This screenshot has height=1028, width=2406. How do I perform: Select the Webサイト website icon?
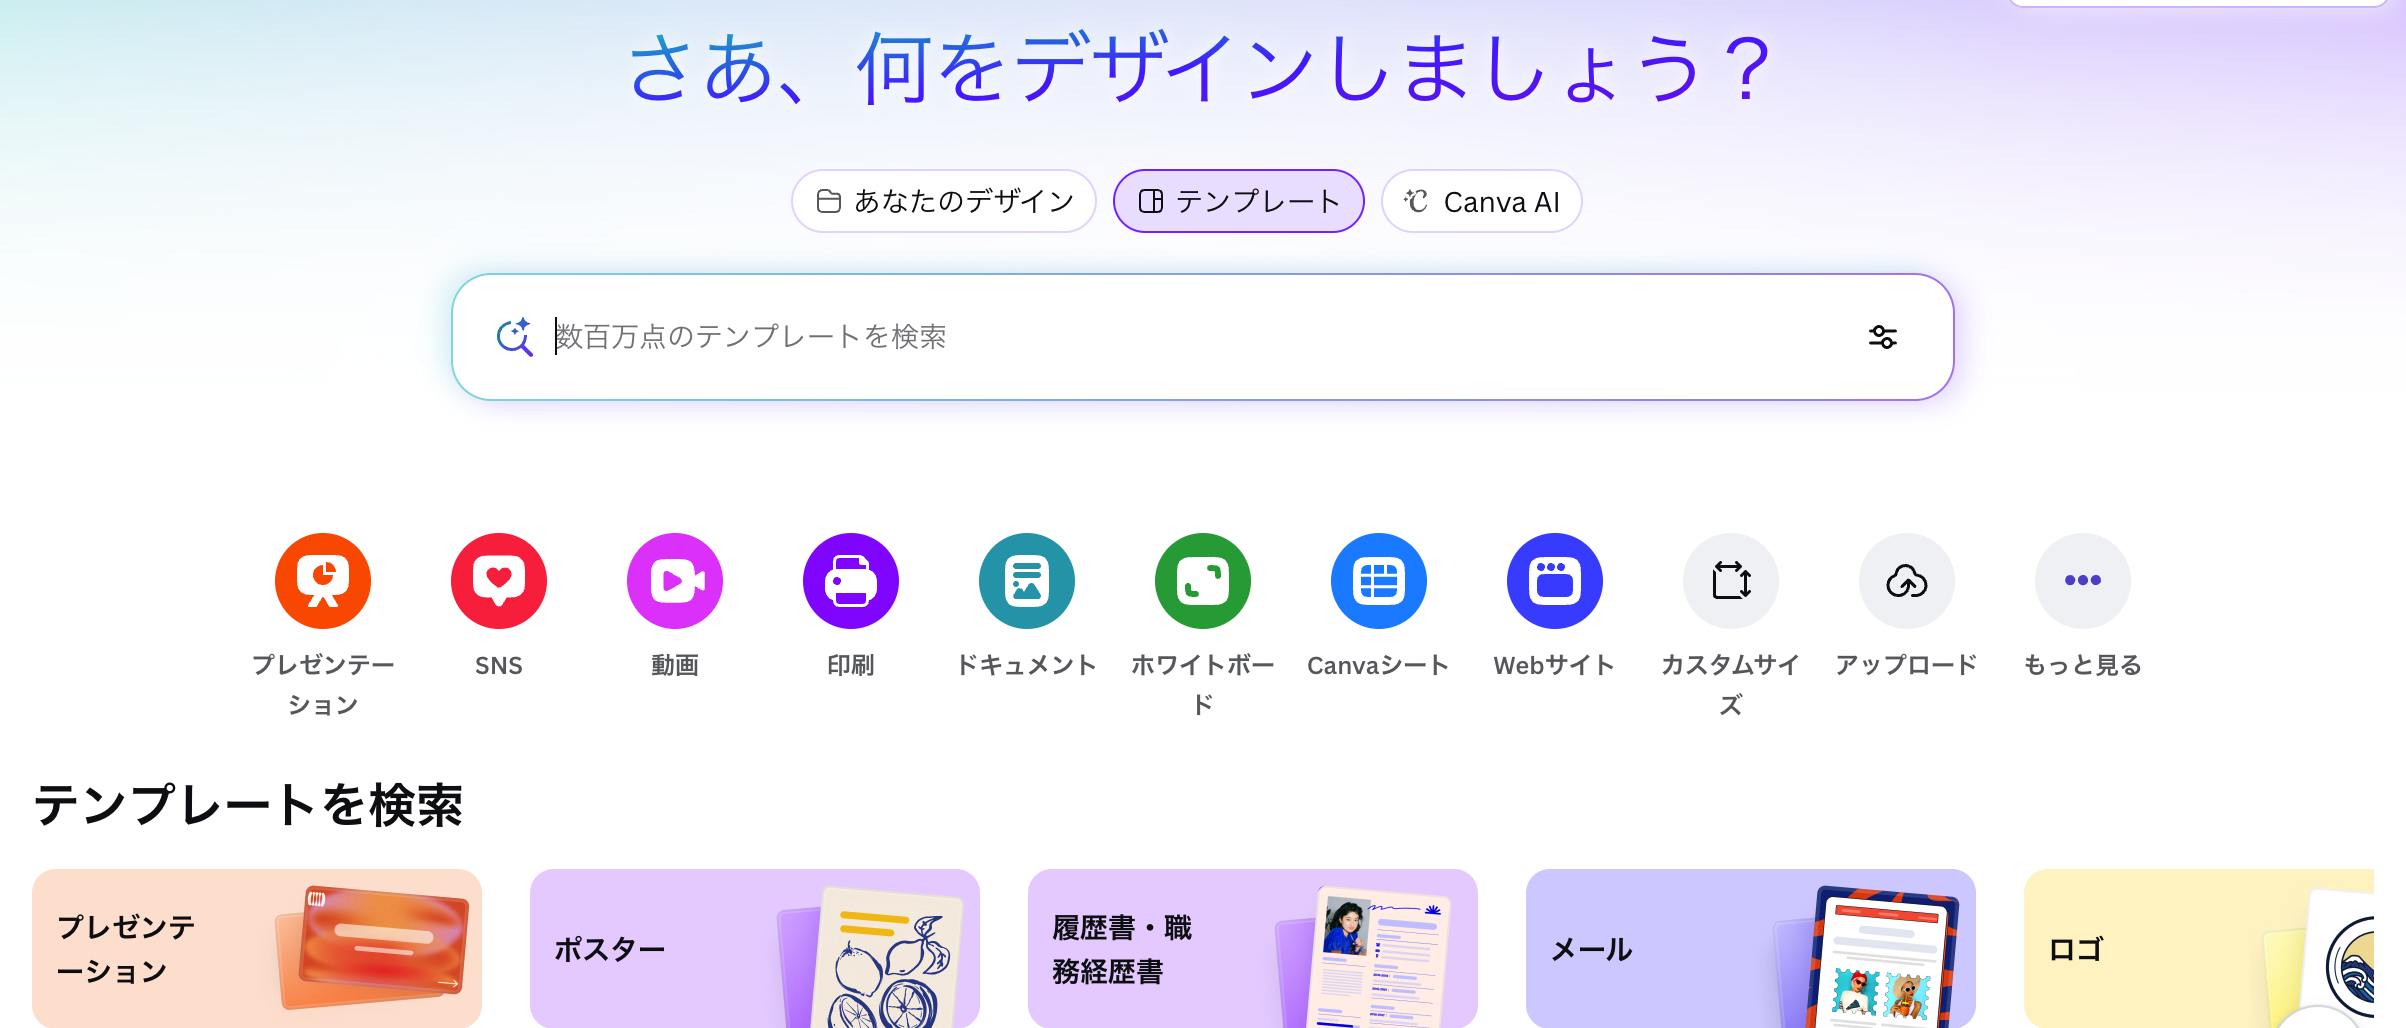tap(1555, 581)
